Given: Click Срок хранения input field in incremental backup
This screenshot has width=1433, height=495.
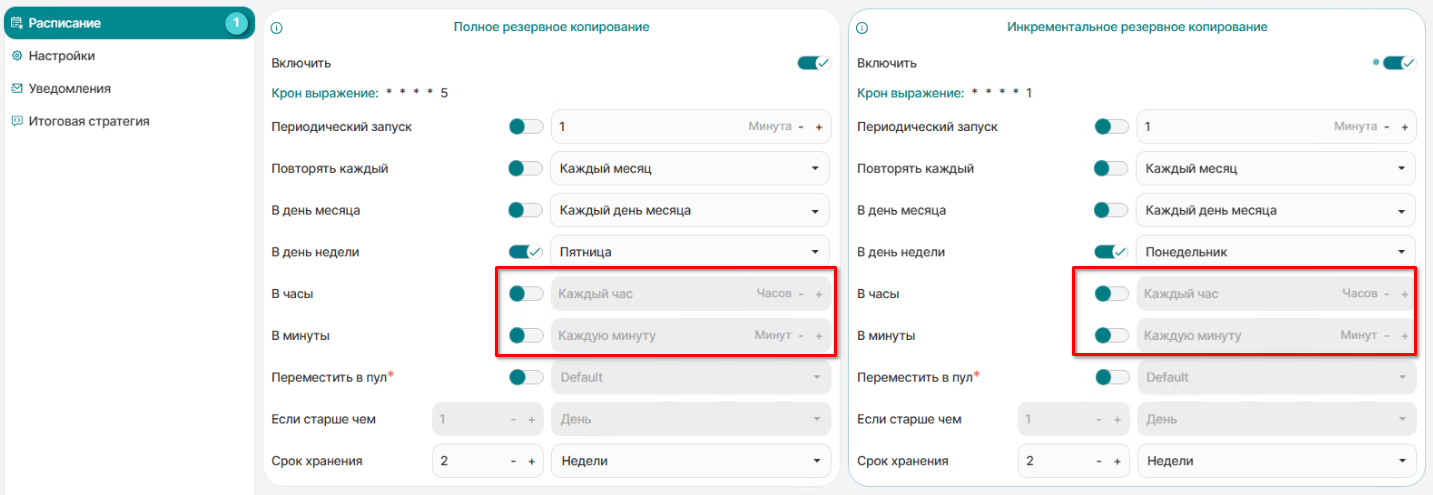Looking at the screenshot, I should tap(1074, 461).
